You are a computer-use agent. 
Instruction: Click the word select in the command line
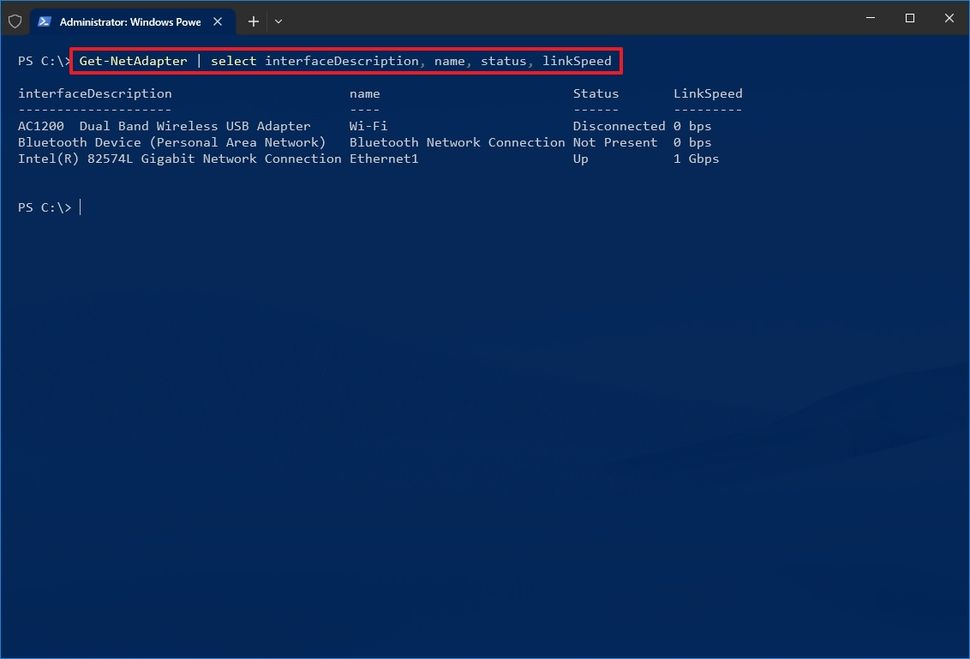tap(233, 61)
